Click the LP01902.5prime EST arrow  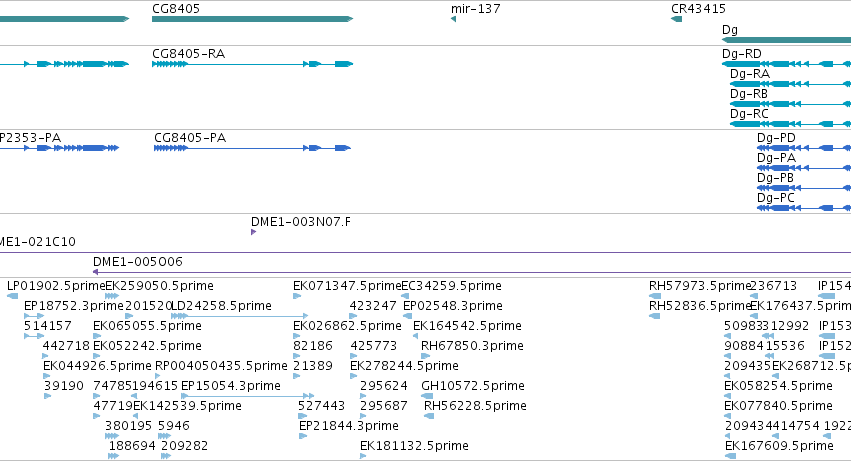12,296
